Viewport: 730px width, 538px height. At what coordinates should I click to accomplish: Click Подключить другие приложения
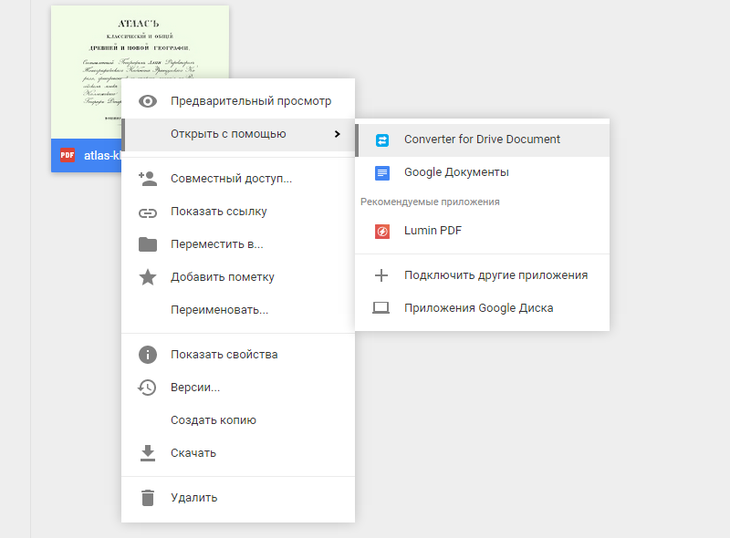(495, 275)
